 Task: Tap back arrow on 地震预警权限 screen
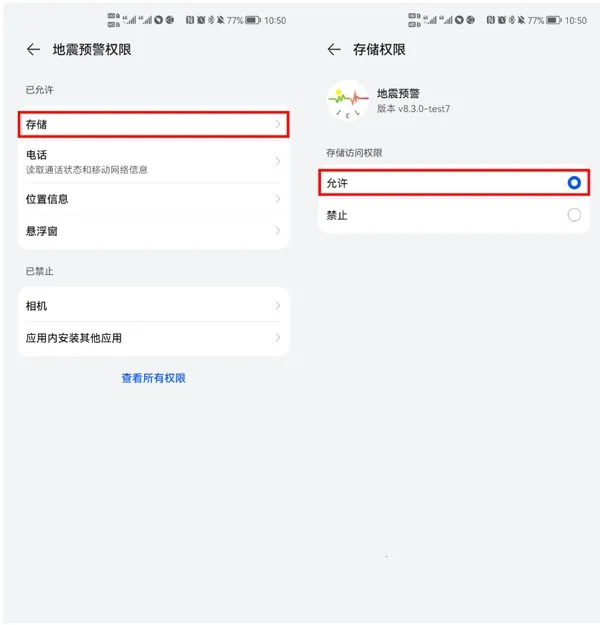[x=33, y=49]
